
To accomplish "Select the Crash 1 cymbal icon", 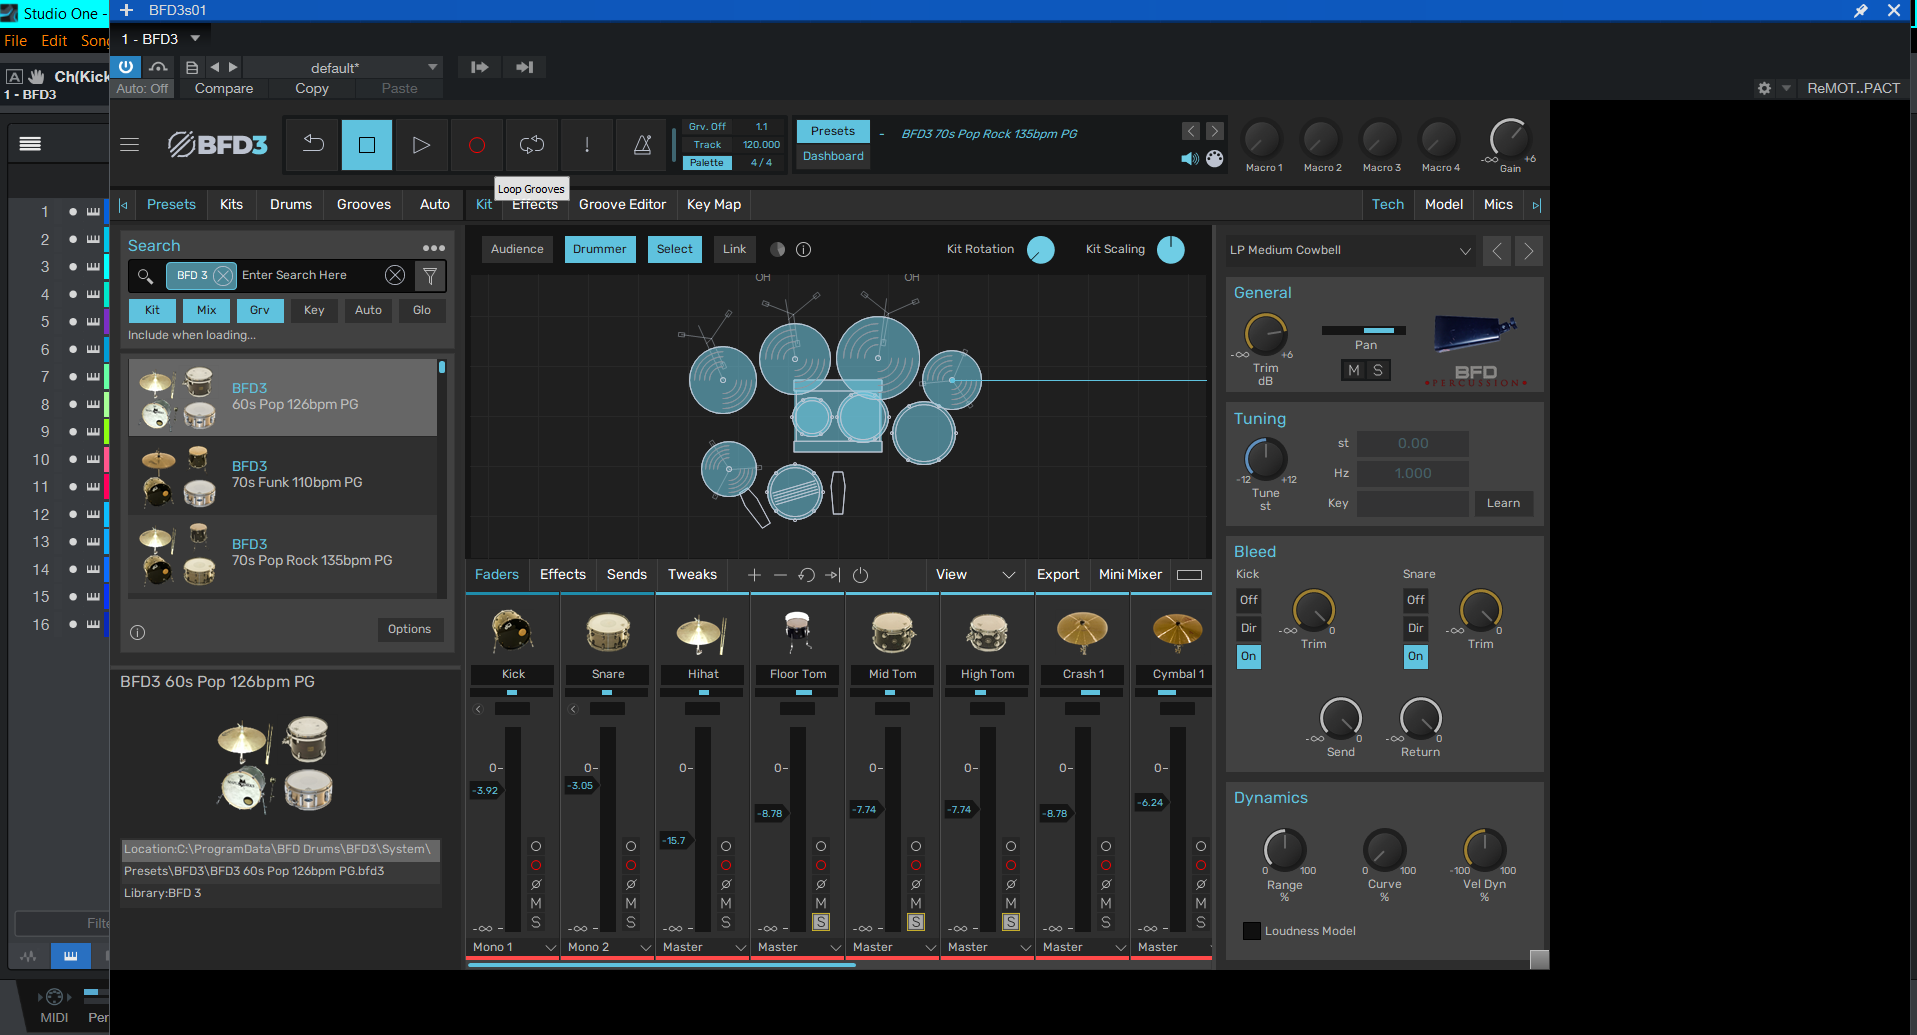I will (x=1083, y=632).
